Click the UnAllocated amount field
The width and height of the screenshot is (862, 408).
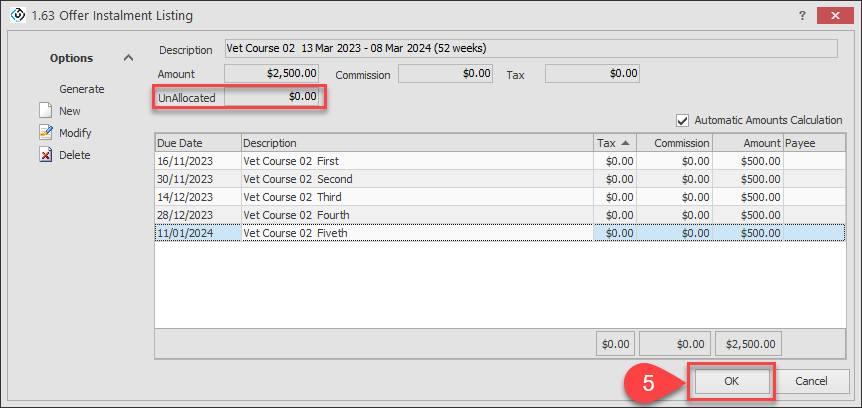(272, 97)
